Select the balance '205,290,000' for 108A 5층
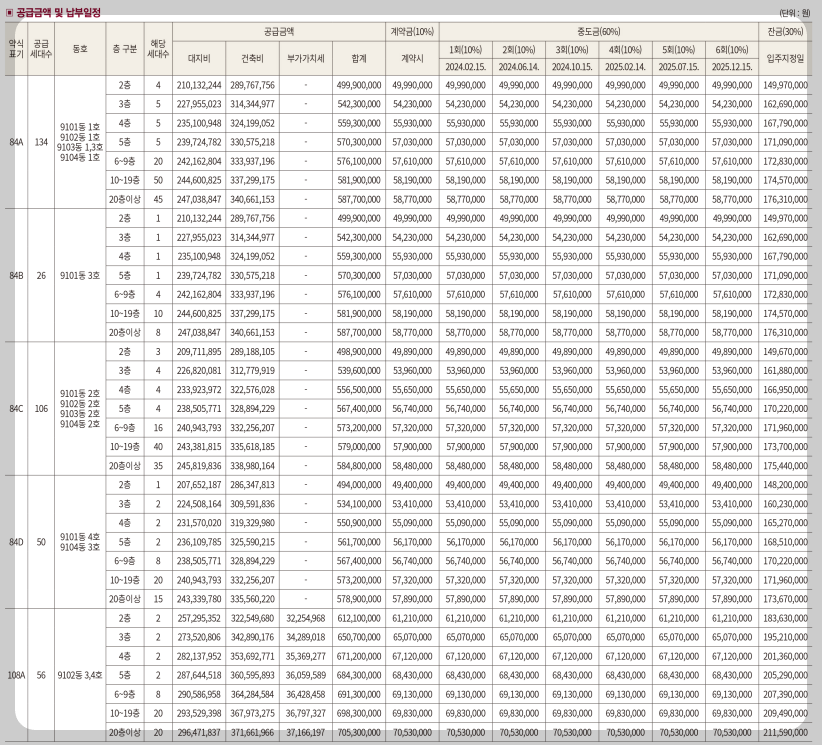Viewport: 822px width, 745px height. coord(785,675)
